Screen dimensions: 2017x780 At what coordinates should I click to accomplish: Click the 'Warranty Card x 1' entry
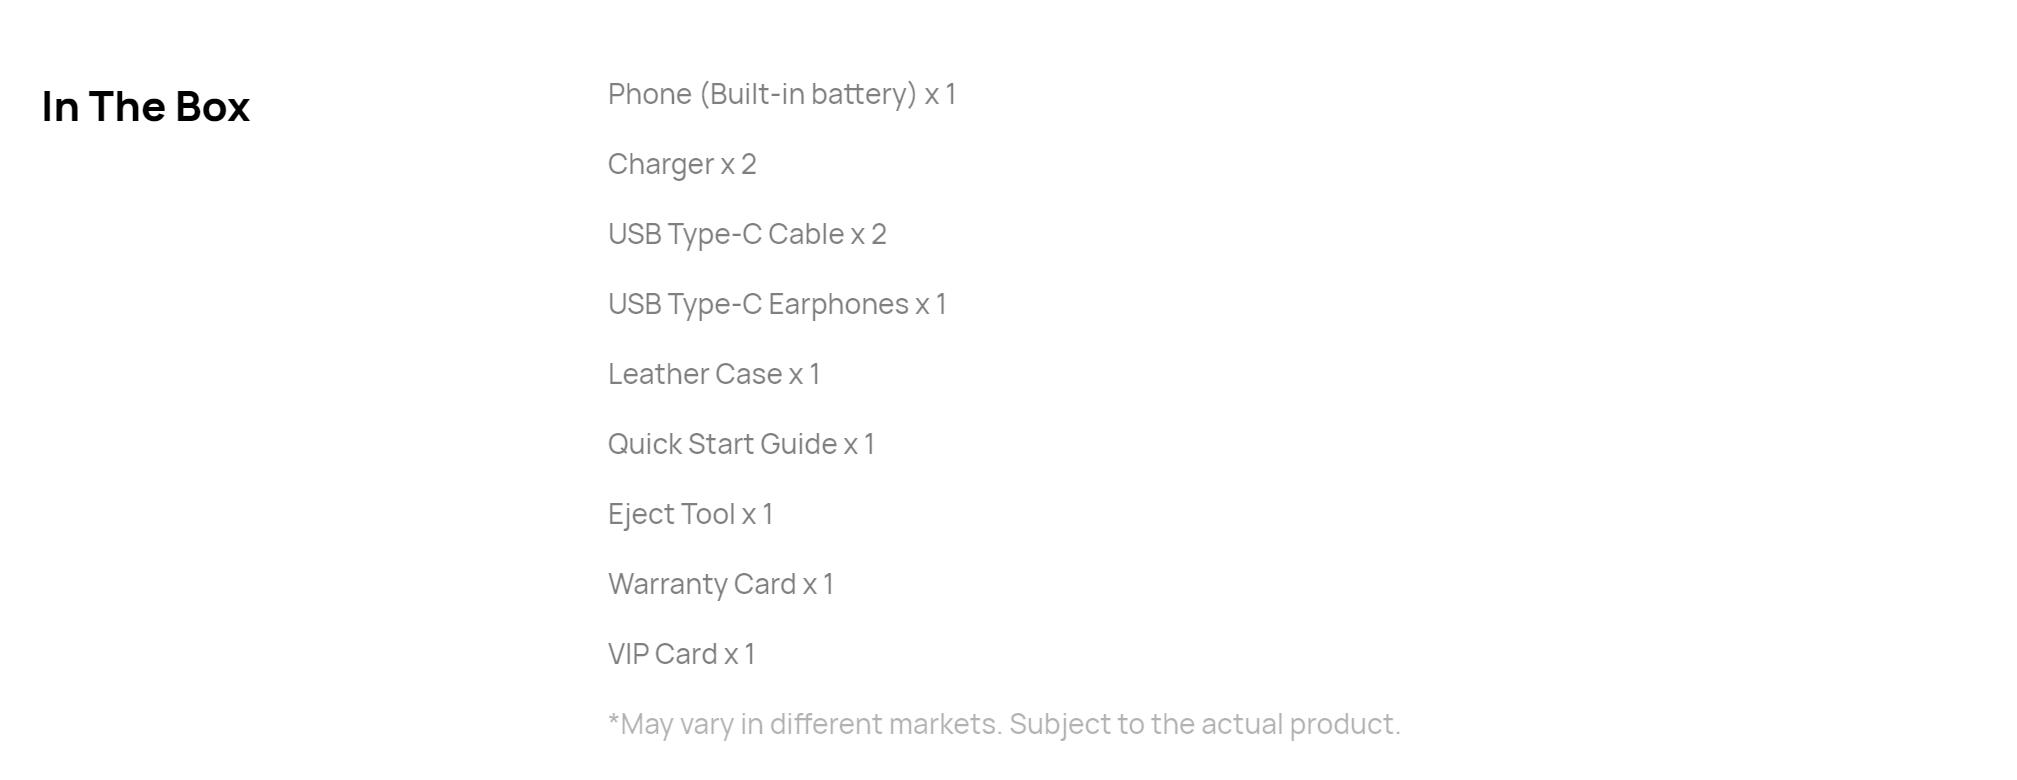click(x=721, y=585)
